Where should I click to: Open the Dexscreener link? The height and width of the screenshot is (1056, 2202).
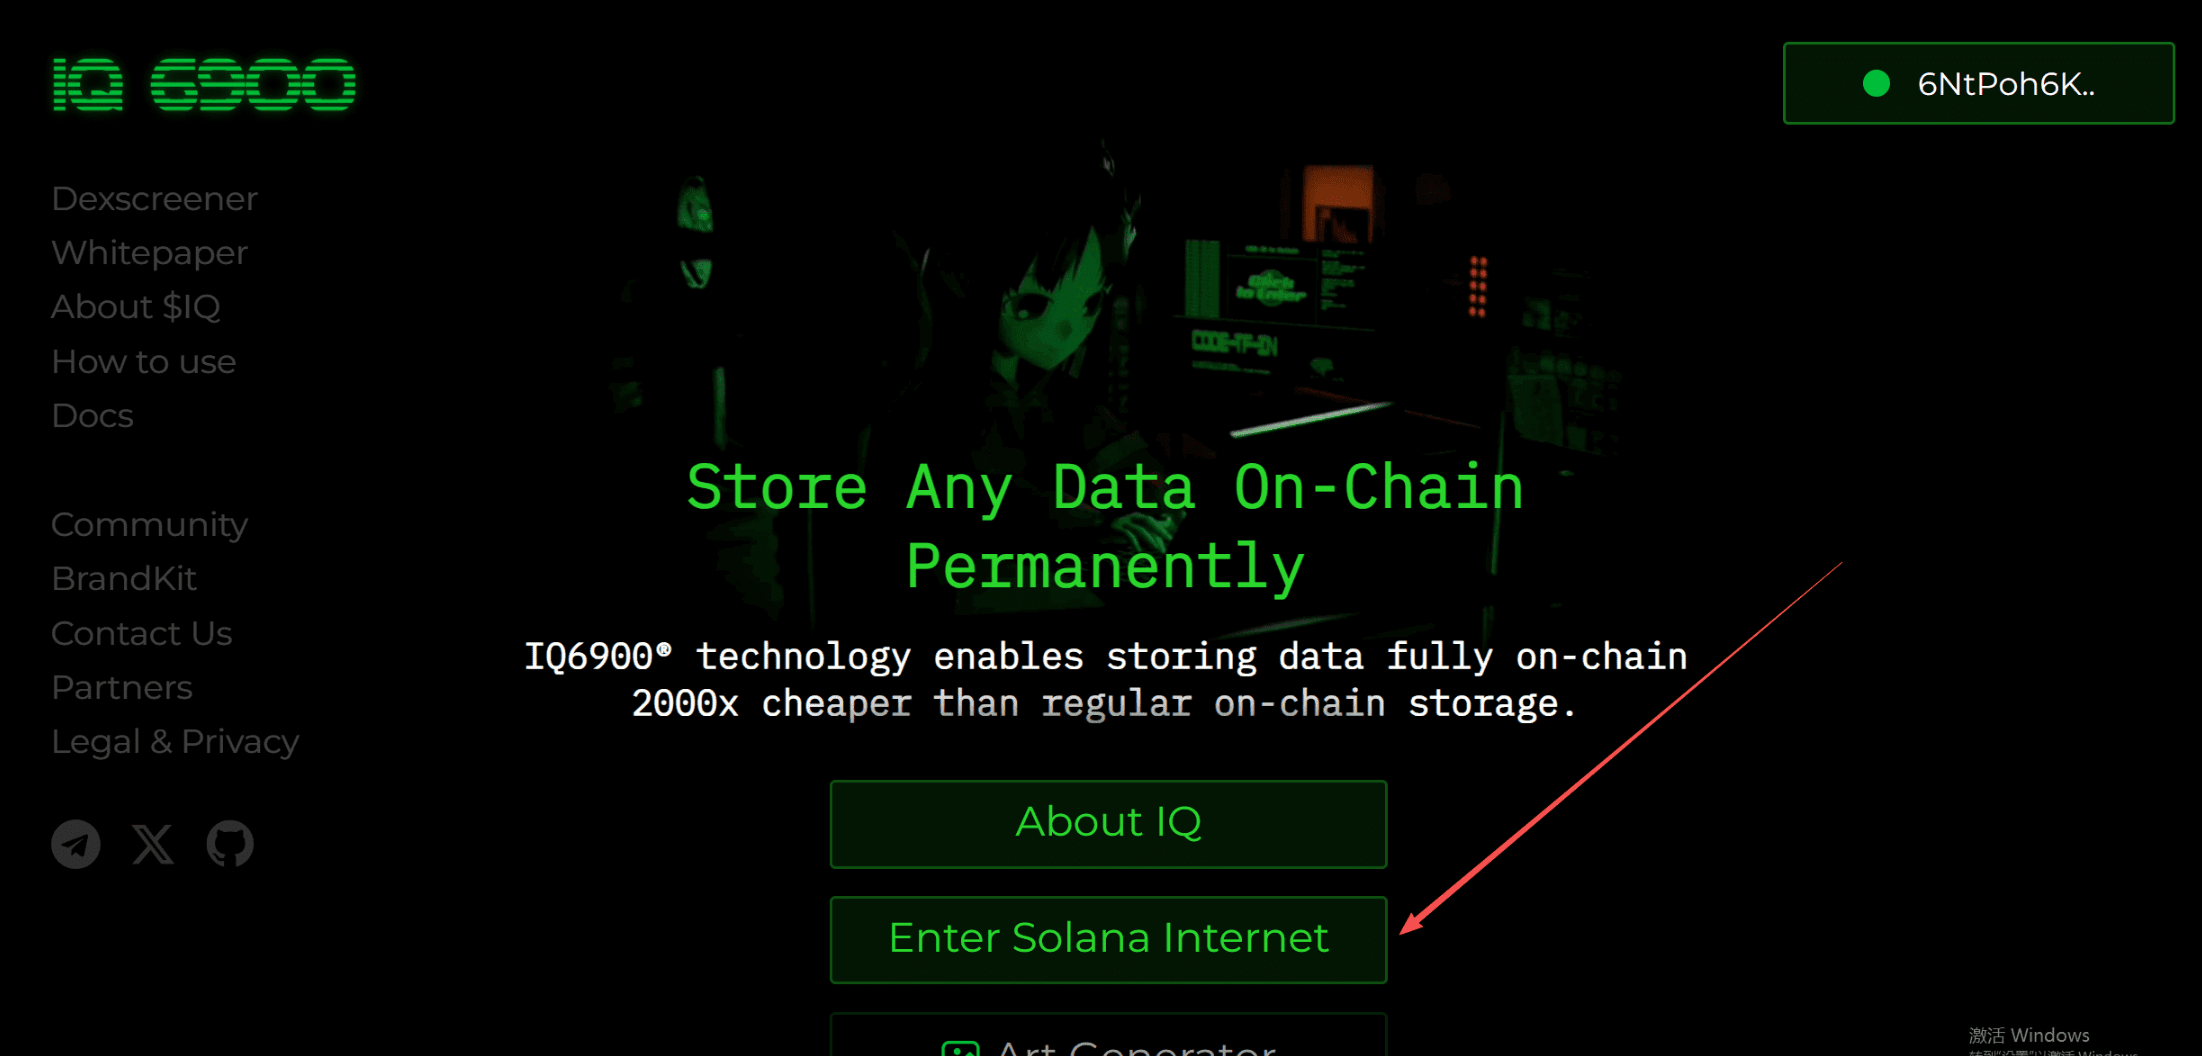[x=155, y=199]
